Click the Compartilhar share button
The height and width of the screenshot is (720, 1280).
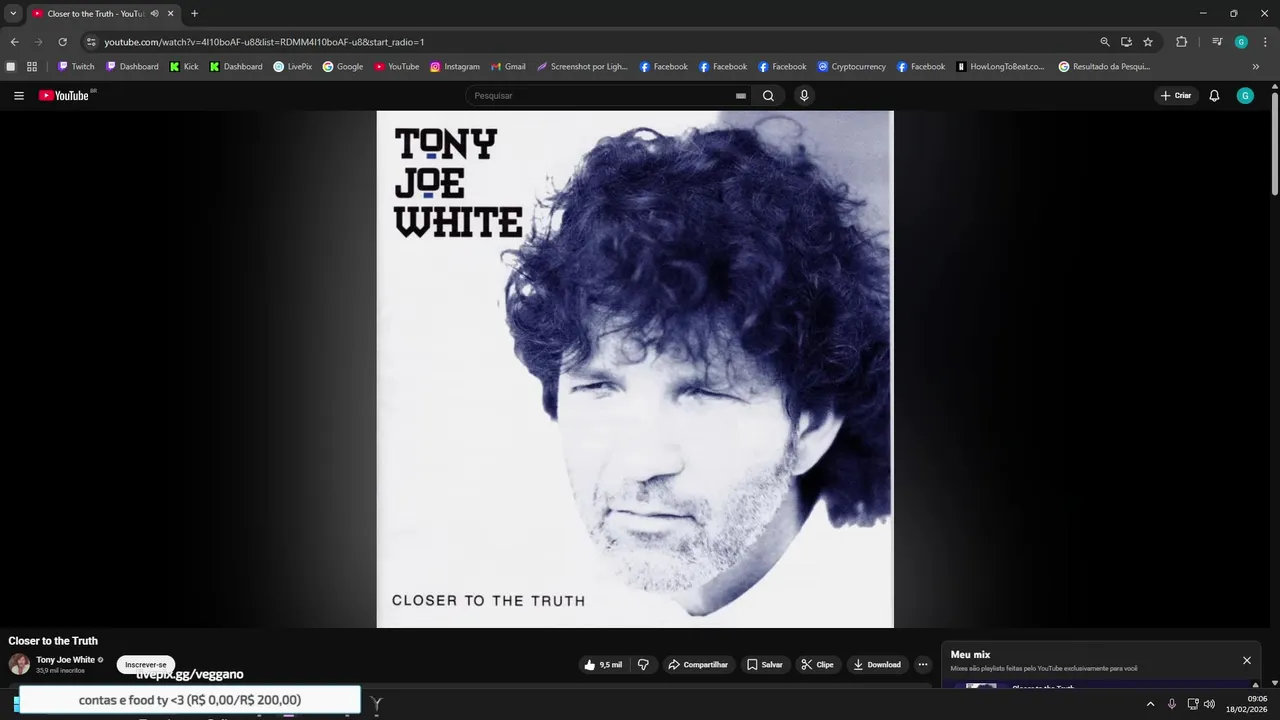coord(698,665)
